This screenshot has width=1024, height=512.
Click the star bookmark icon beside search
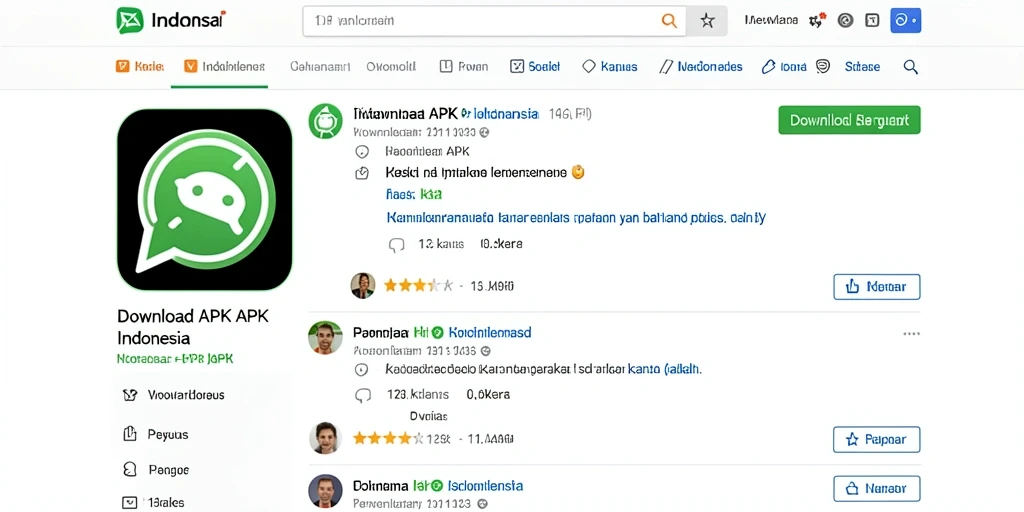click(x=707, y=21)
